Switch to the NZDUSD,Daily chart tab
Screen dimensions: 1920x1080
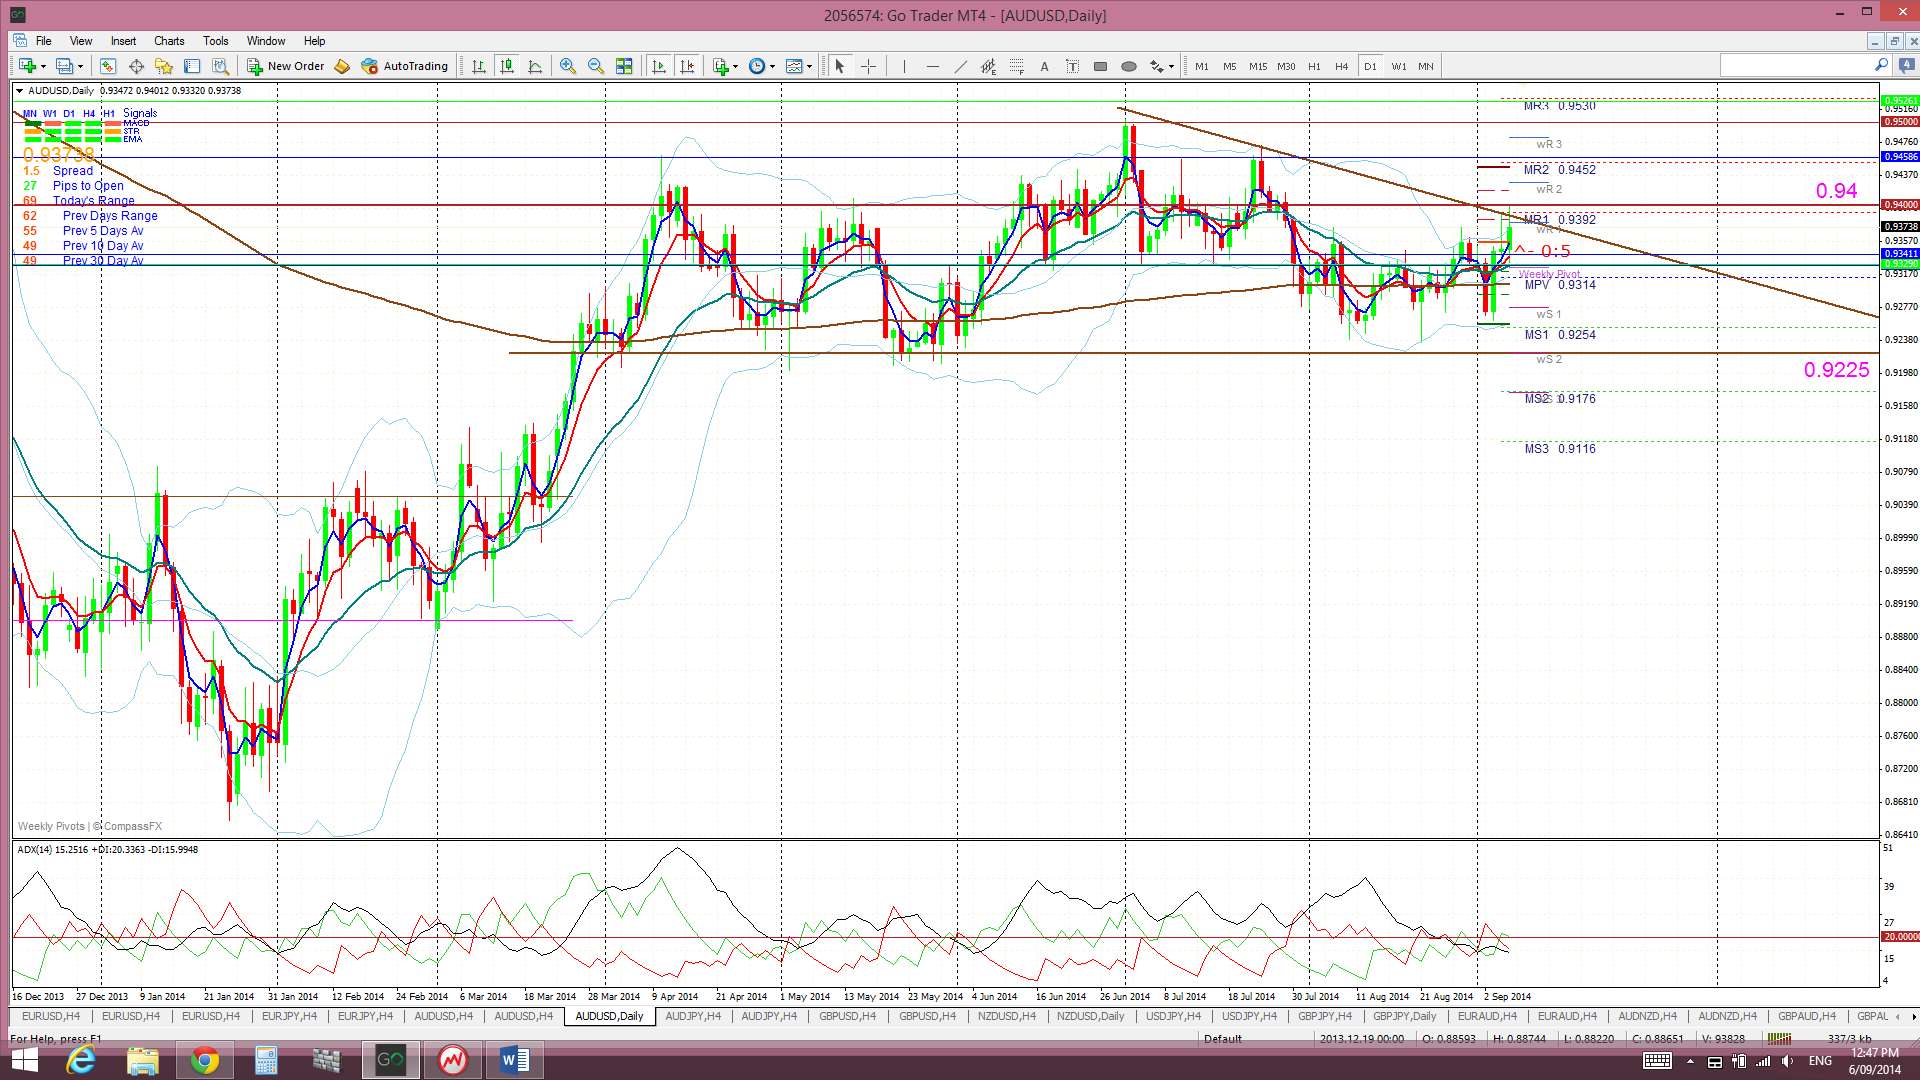coord(1090,1016)
